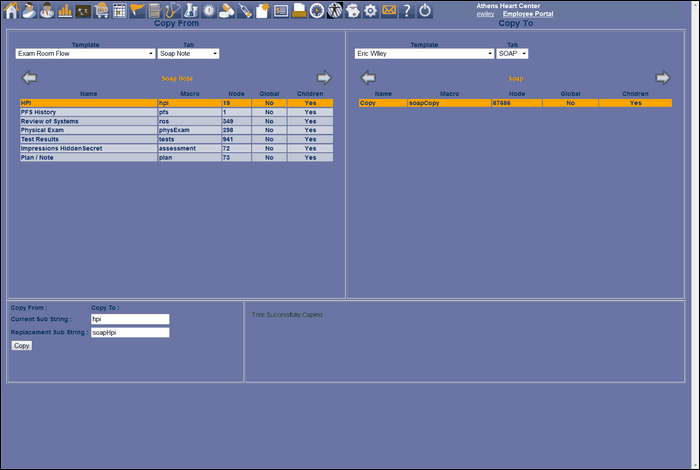
Task: Open the multiple gears icon
Action: [353, 10]
